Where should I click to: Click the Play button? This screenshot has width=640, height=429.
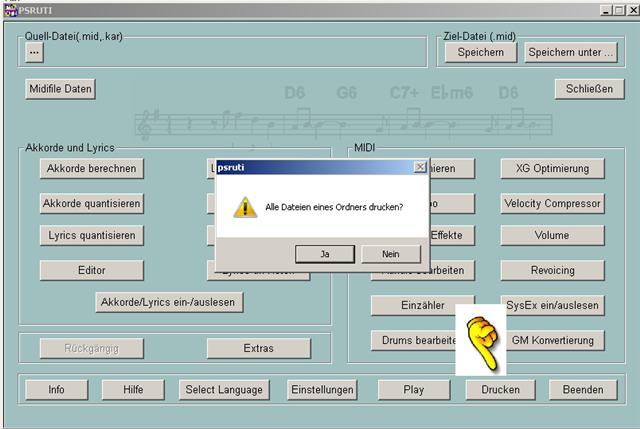[413, 389]
